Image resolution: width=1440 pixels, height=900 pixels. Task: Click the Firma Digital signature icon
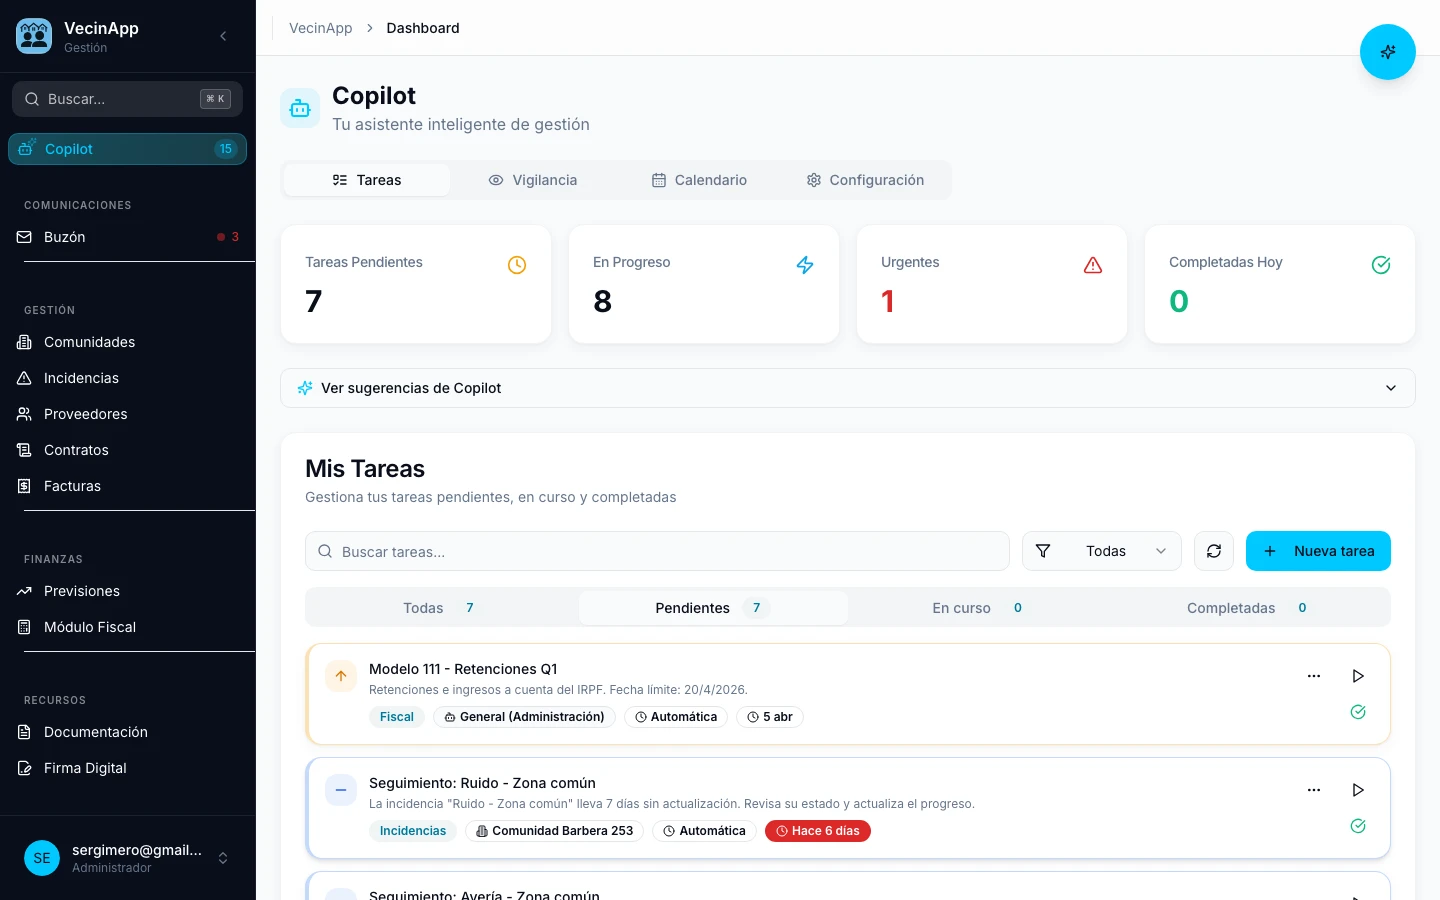[22, 768]
